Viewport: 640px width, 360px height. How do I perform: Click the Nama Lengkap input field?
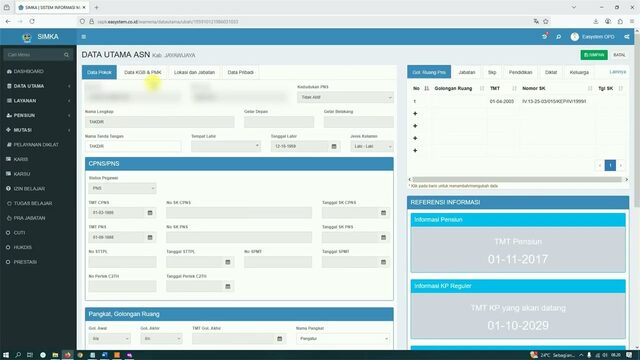point(160,122)
